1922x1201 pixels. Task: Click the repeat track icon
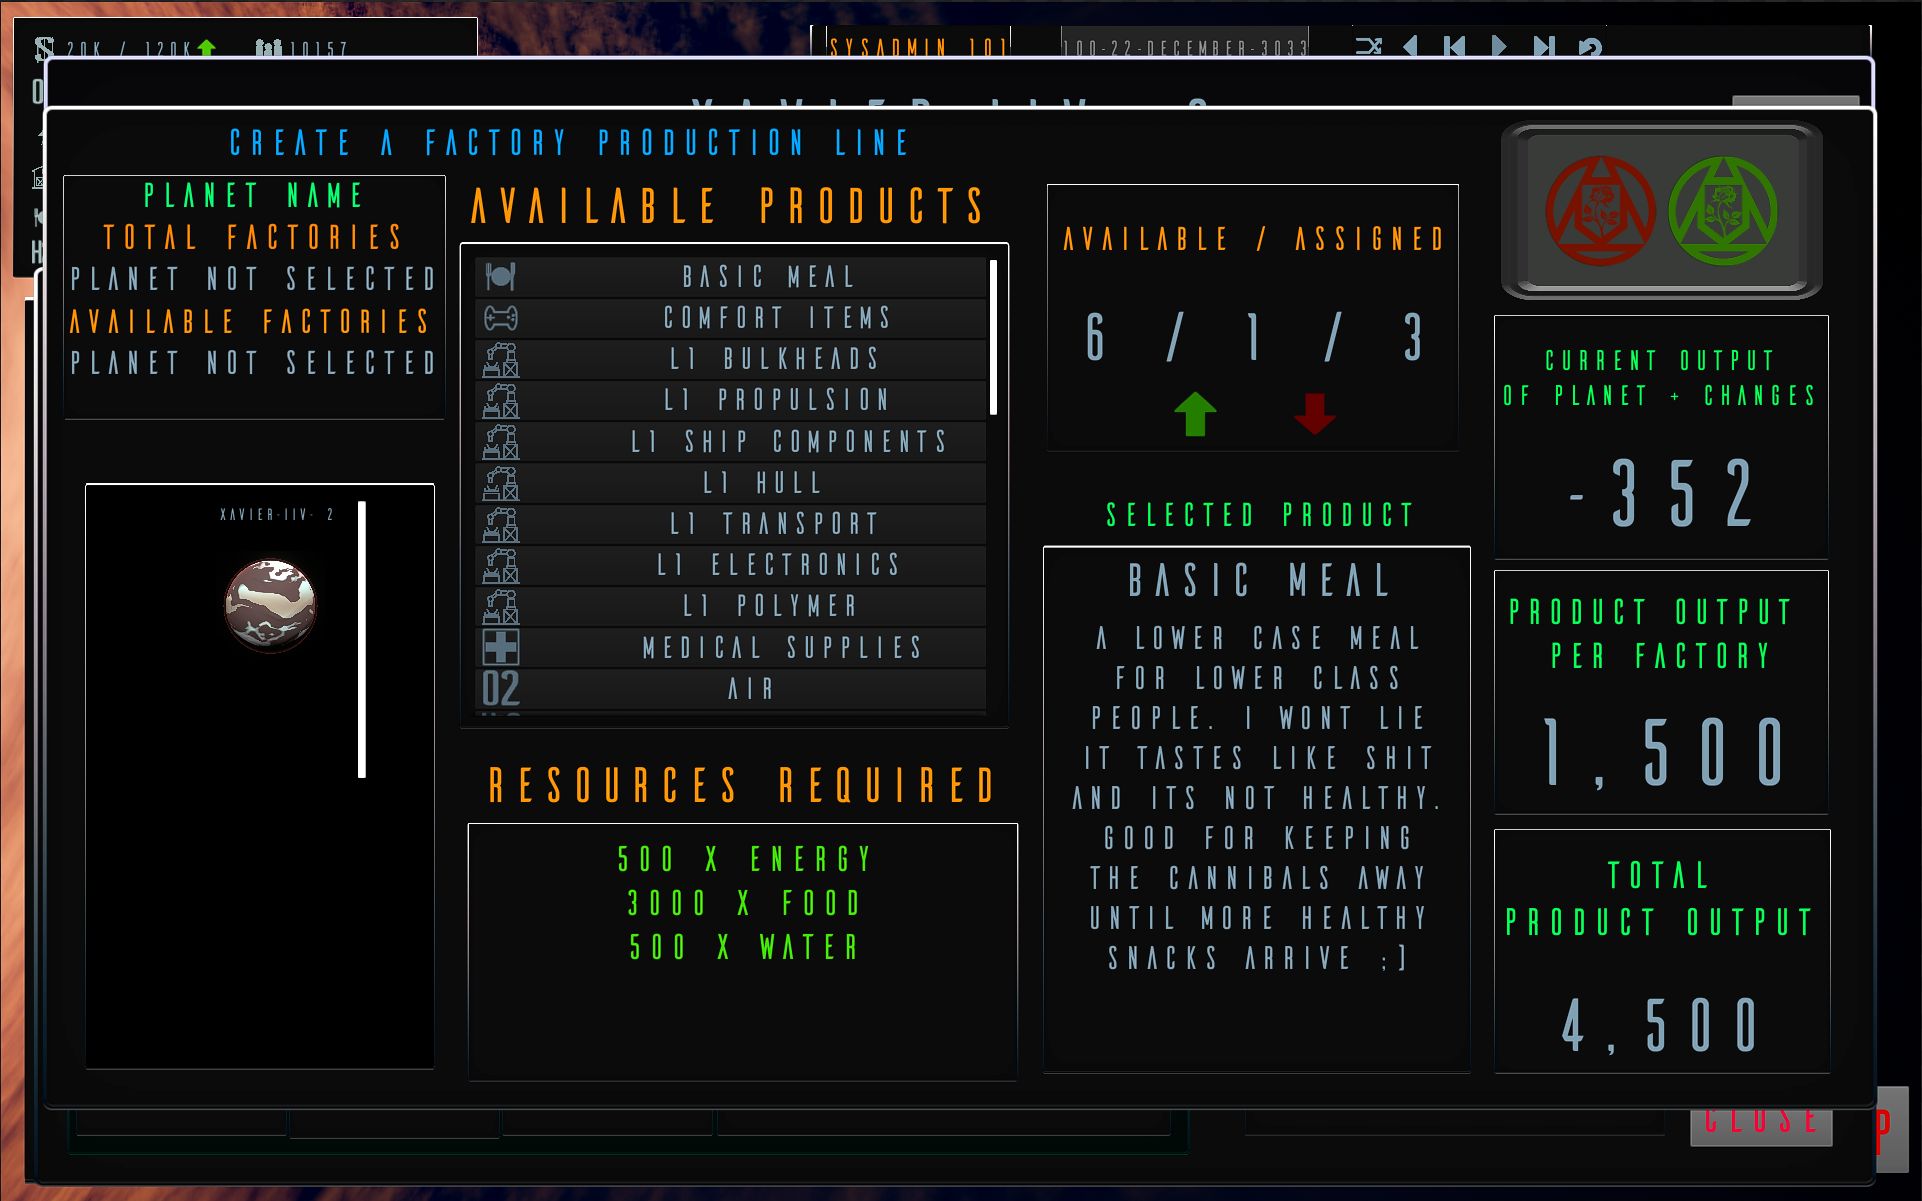pos(1590,47)
